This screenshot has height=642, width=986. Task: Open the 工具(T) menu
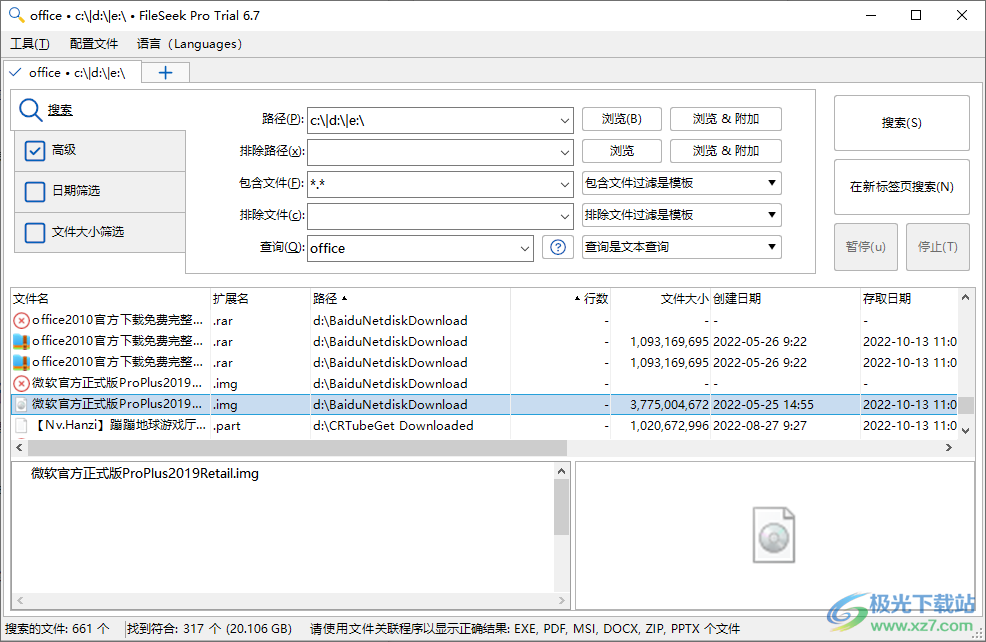pos(30,44)
